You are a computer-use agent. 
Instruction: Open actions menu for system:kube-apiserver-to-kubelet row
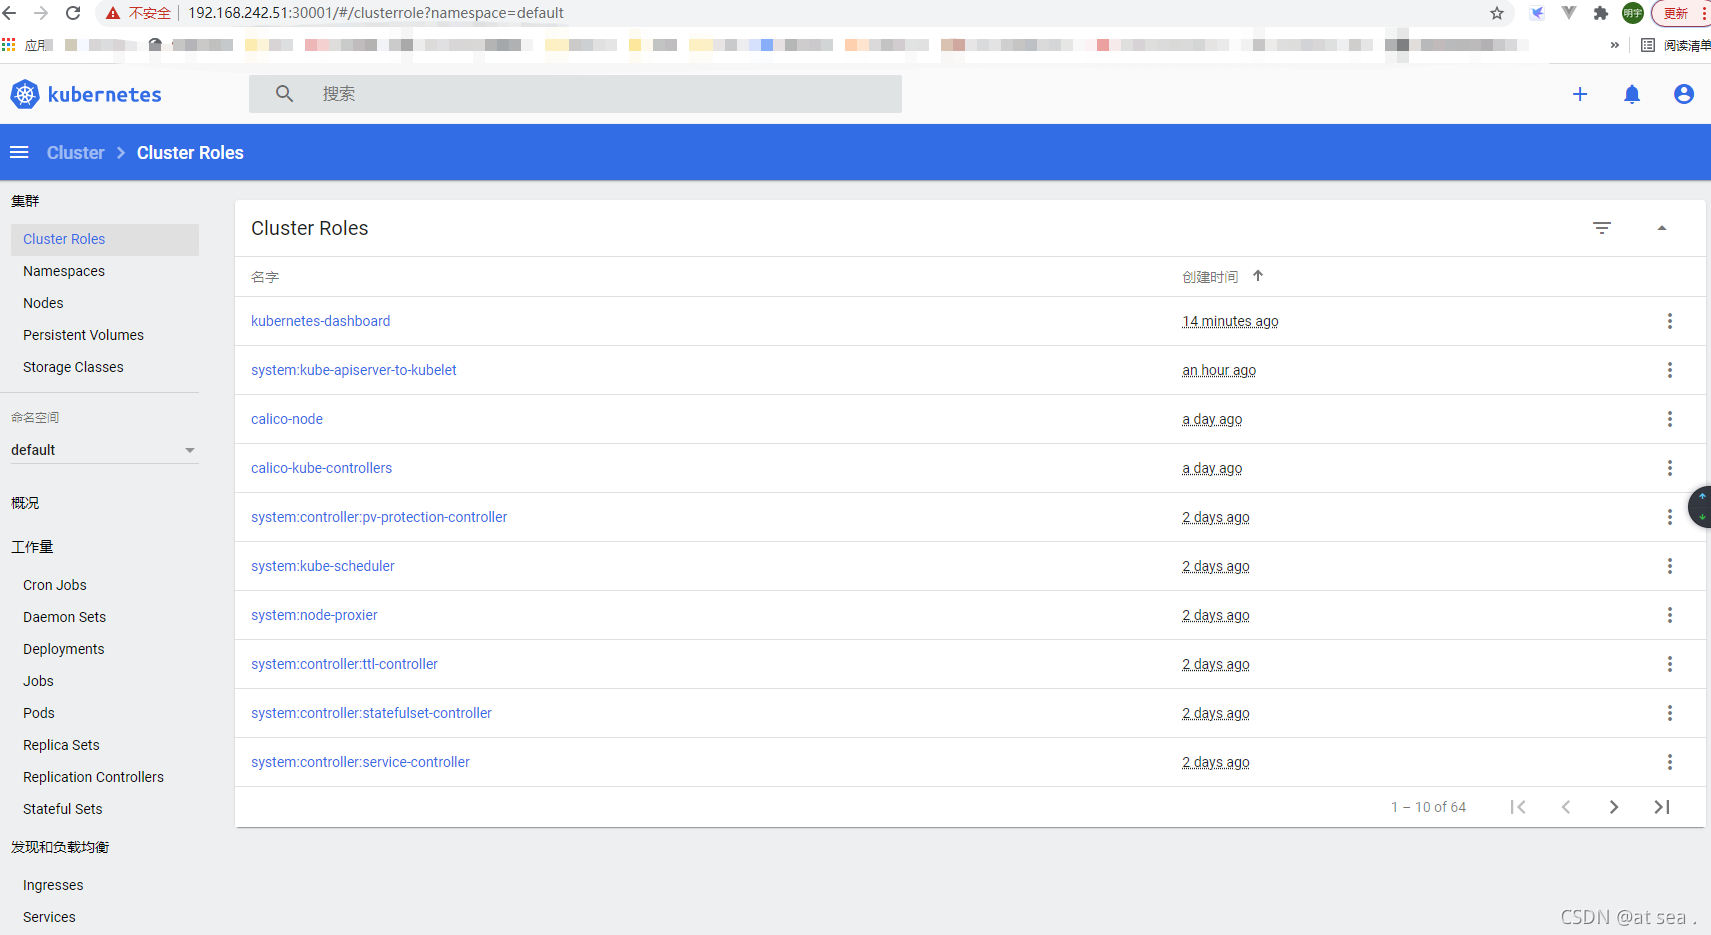point(1670,370)
